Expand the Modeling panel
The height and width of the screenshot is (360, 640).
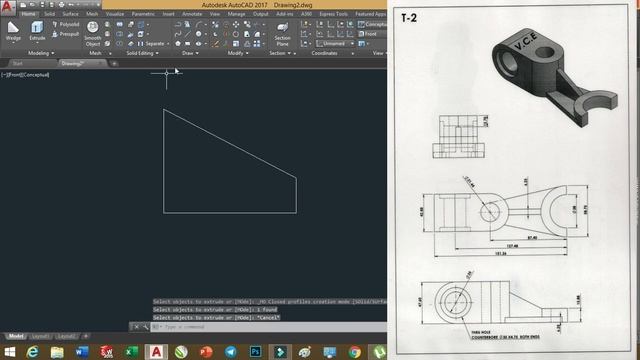click(x=41, y=53)
